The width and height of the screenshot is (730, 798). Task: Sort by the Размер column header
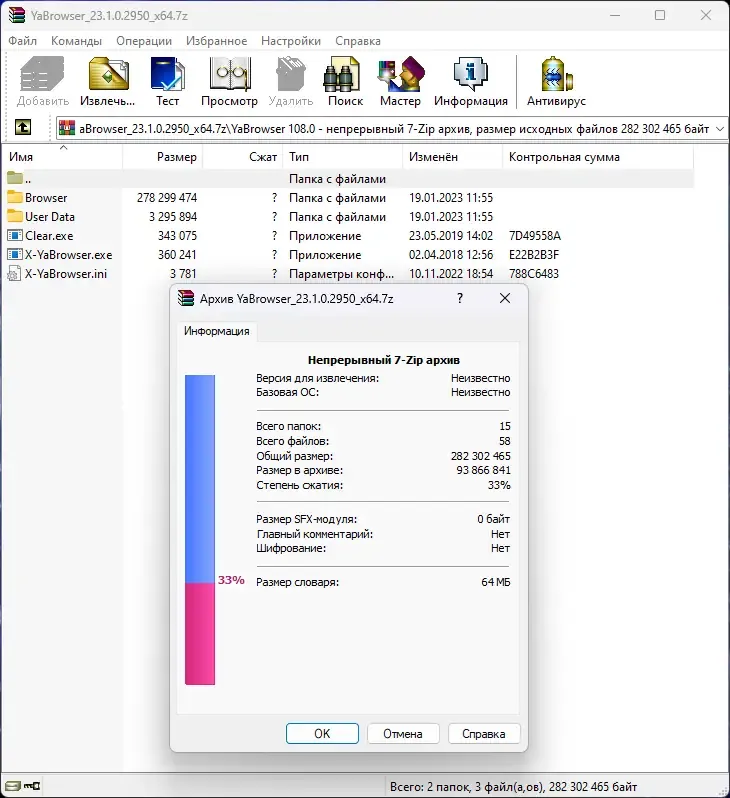[x=163, y=157]
